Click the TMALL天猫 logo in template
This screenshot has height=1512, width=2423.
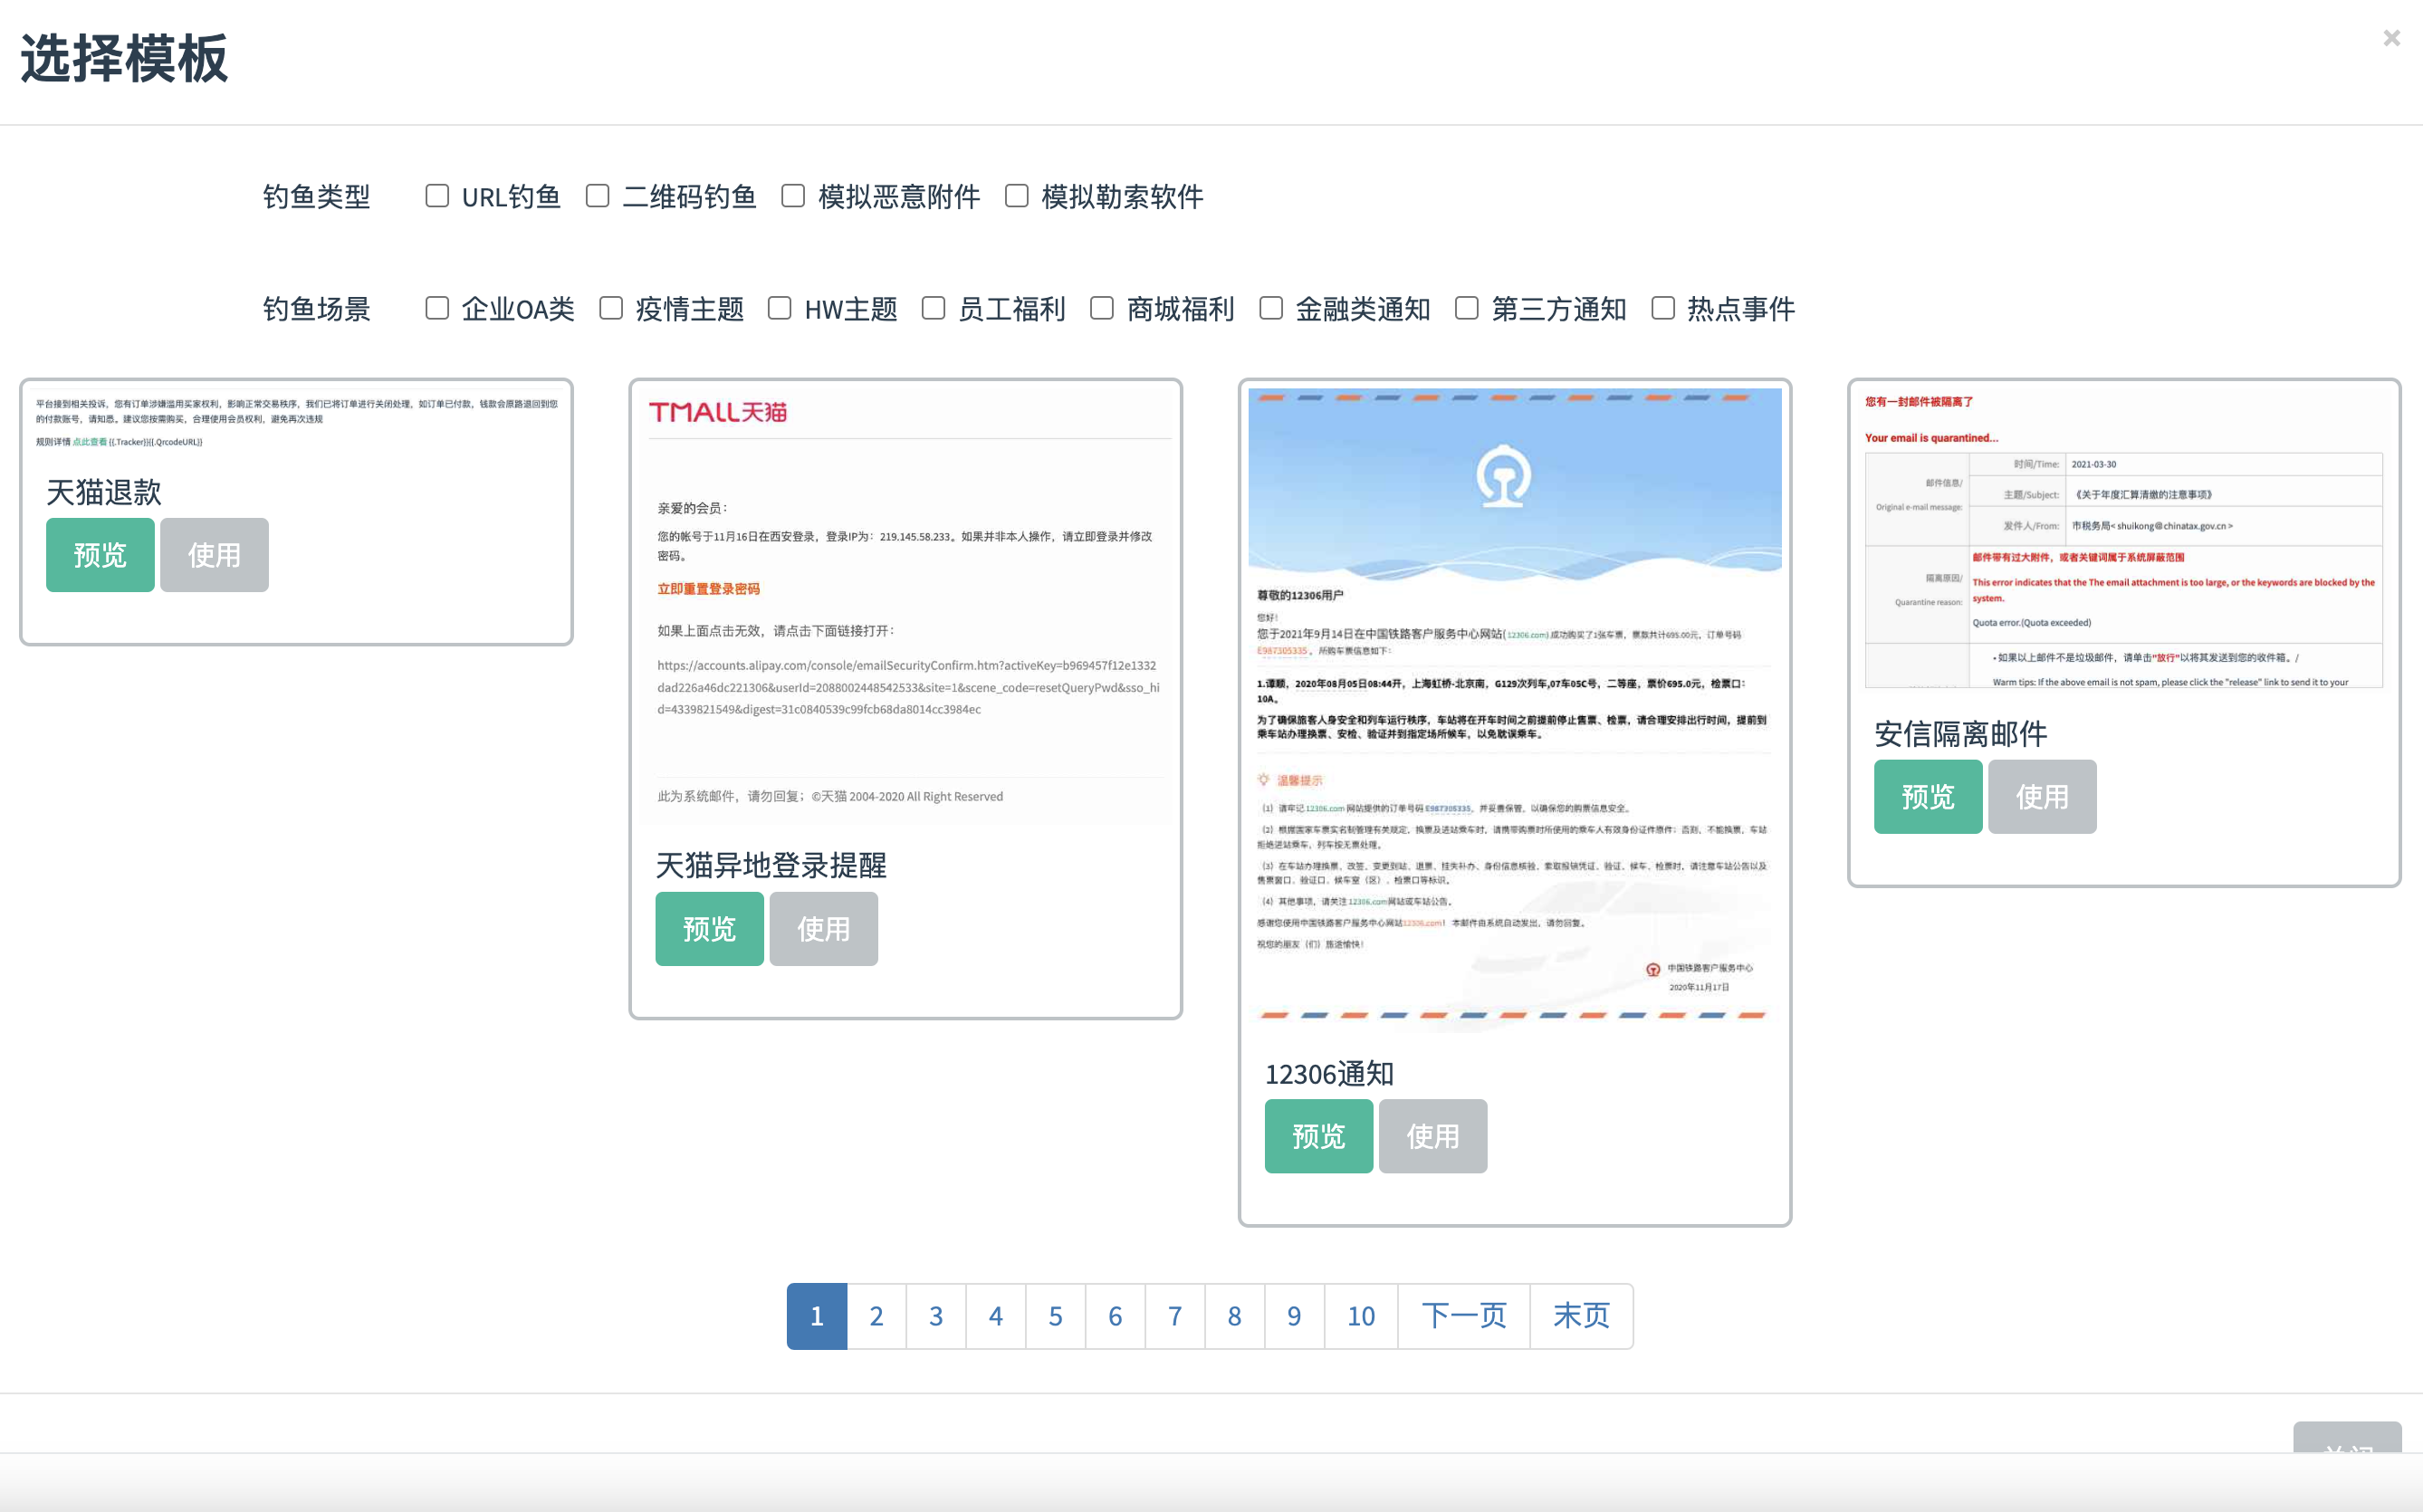[718, 412]
